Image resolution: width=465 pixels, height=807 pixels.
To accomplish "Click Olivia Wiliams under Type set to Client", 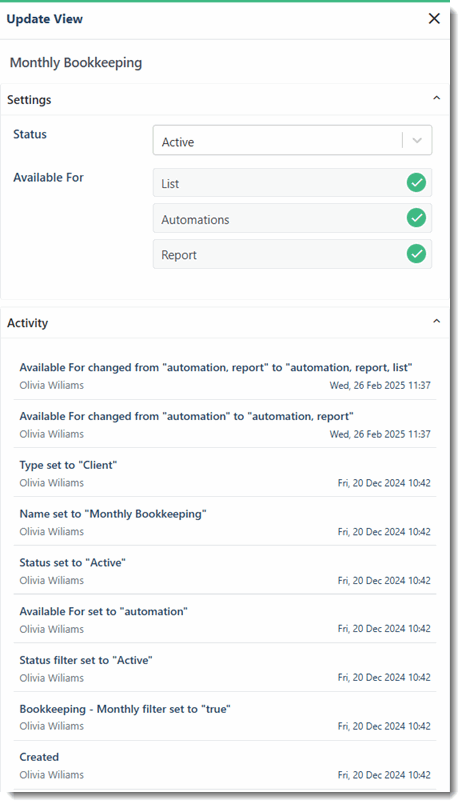I will tap(51, 483).
